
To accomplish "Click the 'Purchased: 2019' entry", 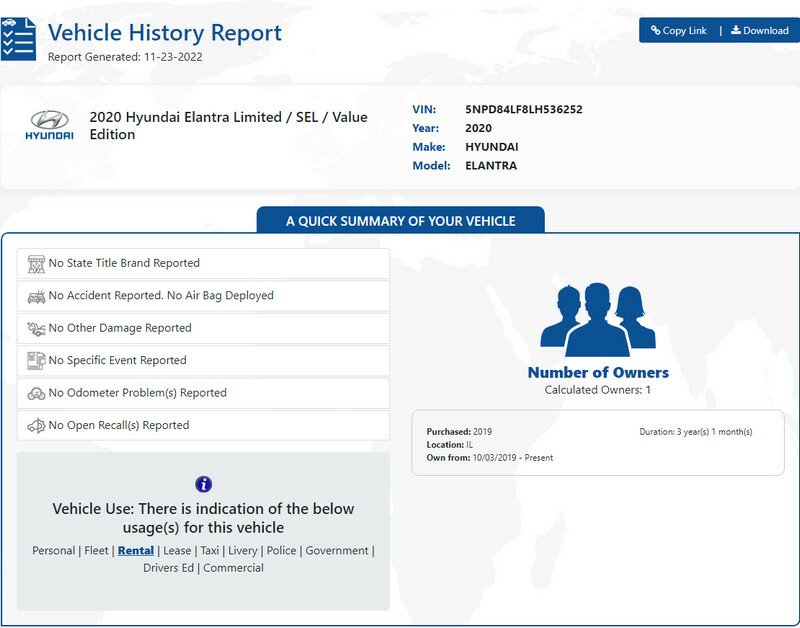I will pos(459,432).
